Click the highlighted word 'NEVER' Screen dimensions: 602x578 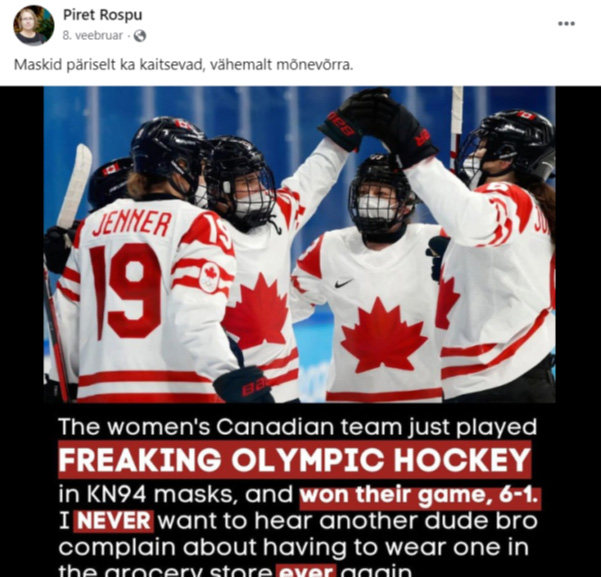point(114,522)
